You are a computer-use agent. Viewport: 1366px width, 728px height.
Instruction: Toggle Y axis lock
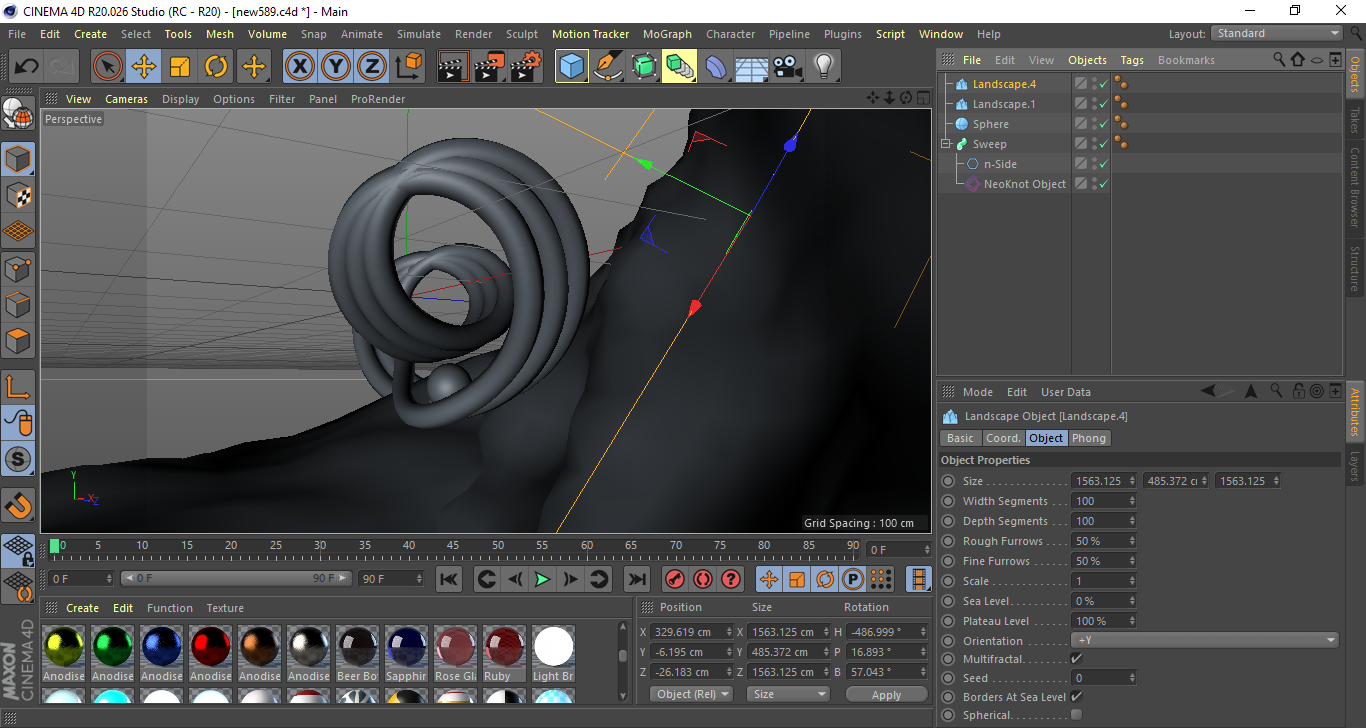tap(336, 67)
